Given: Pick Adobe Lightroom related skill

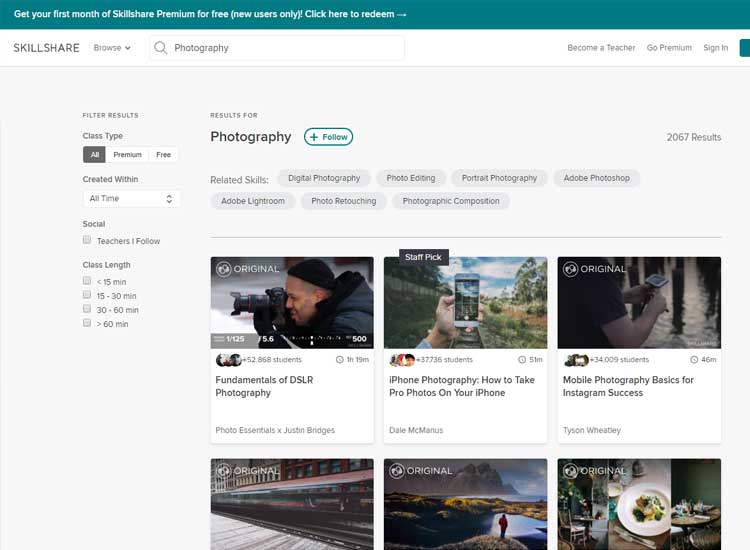Looking at the screenshot, I should pos(253,201).
